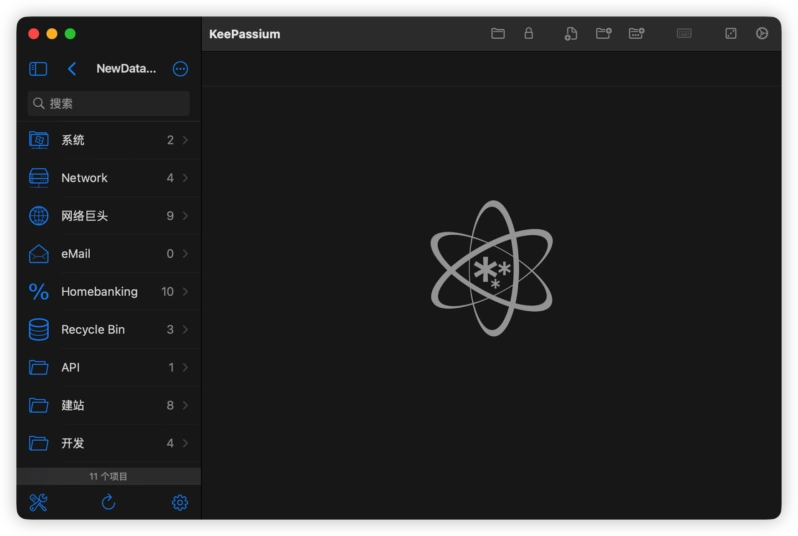The height and width of the screenshot is (536, 798).
Task: Select the Network group label
Action: coord(84,178)
